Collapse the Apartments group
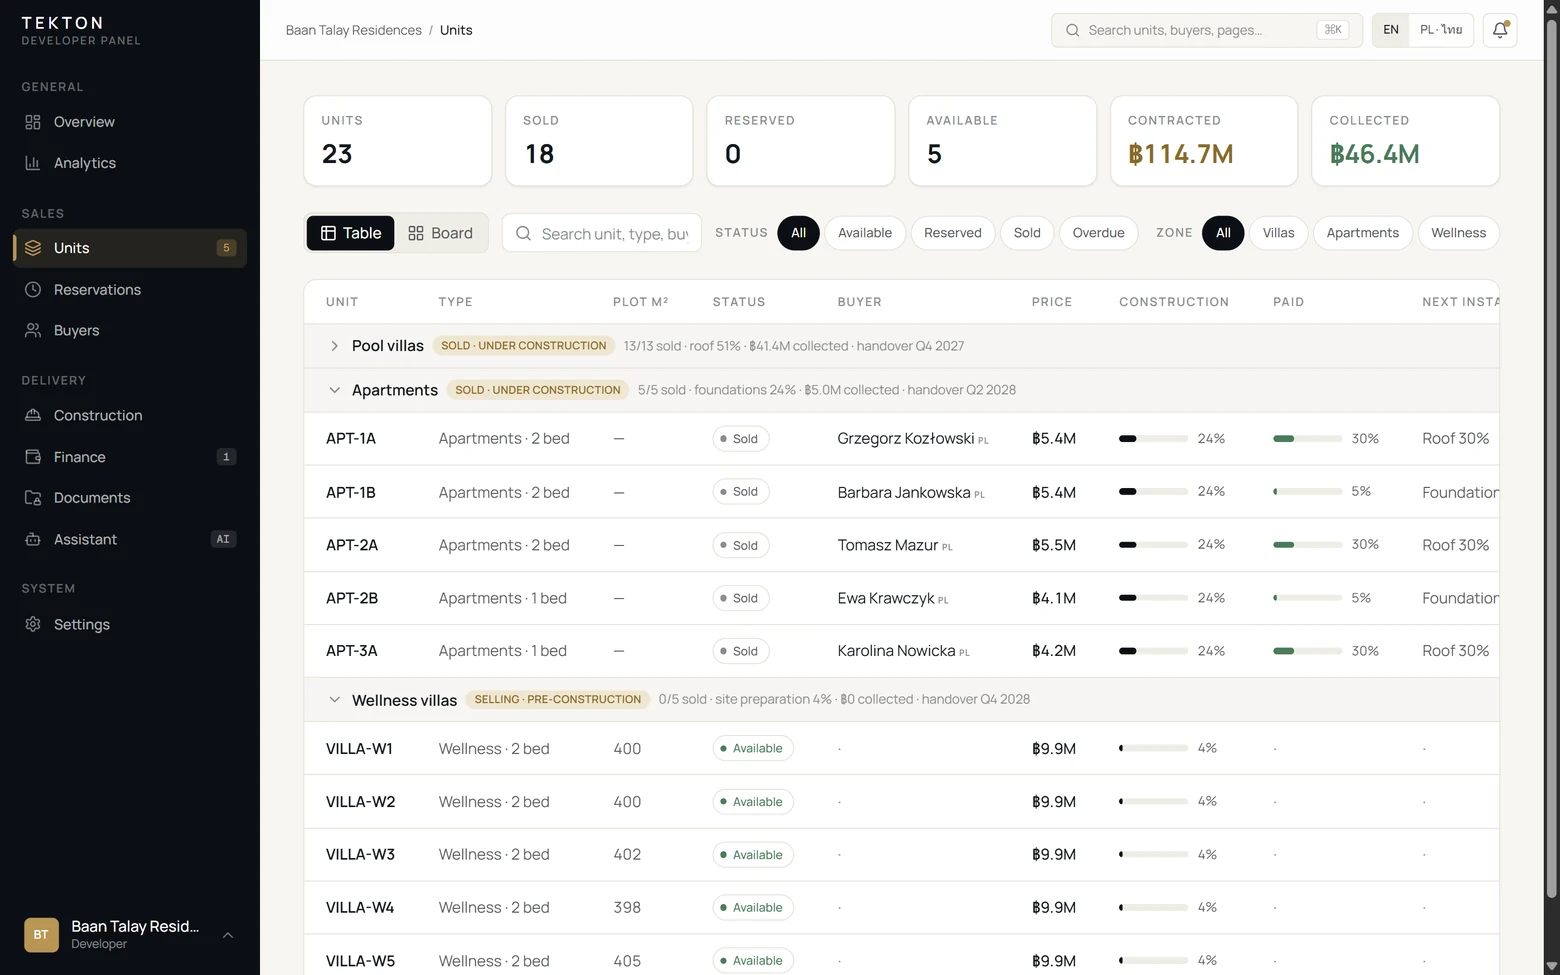This screenshot has width=1560, height=975. coord(334,390)
